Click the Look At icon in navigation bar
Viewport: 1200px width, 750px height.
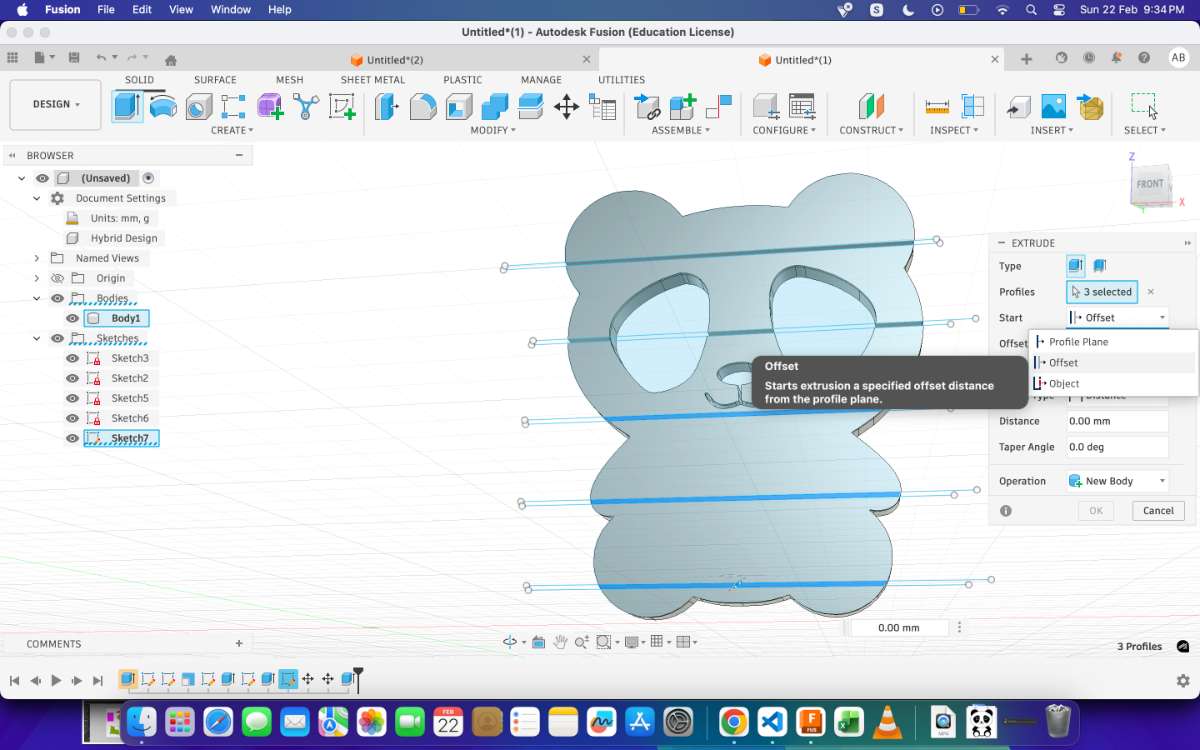[538, 642]
